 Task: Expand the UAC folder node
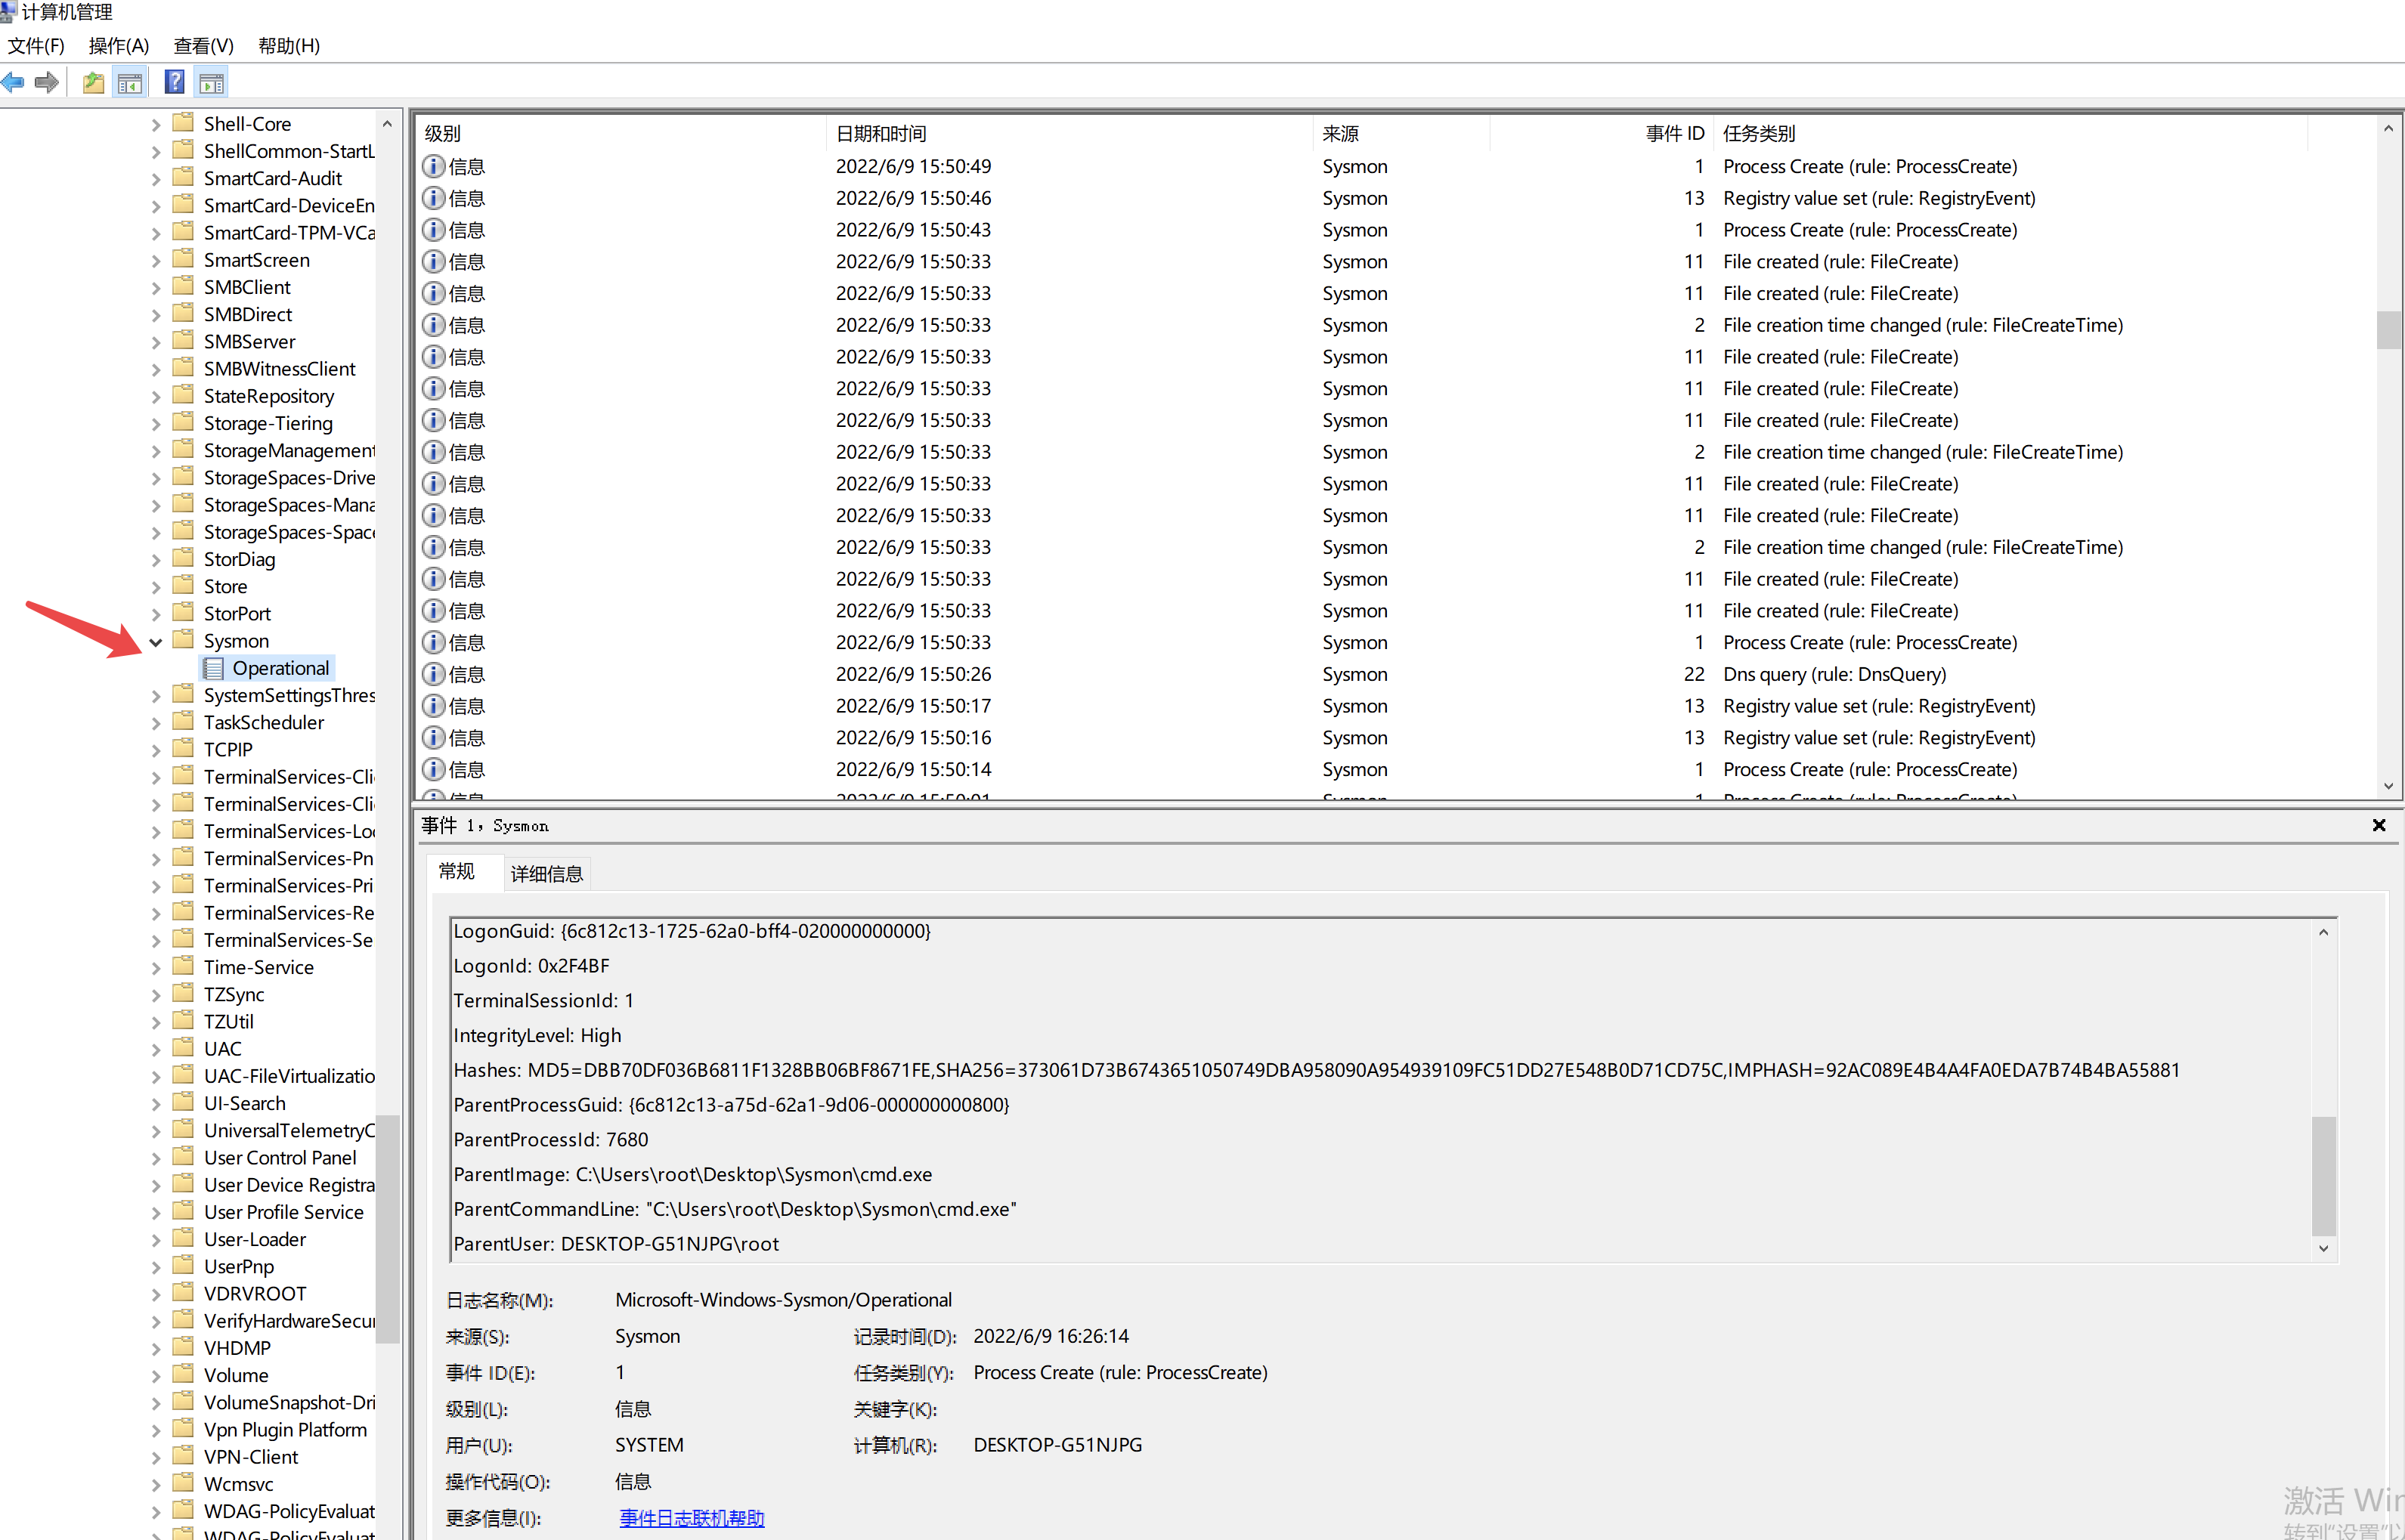click(x=156, y=1050)
